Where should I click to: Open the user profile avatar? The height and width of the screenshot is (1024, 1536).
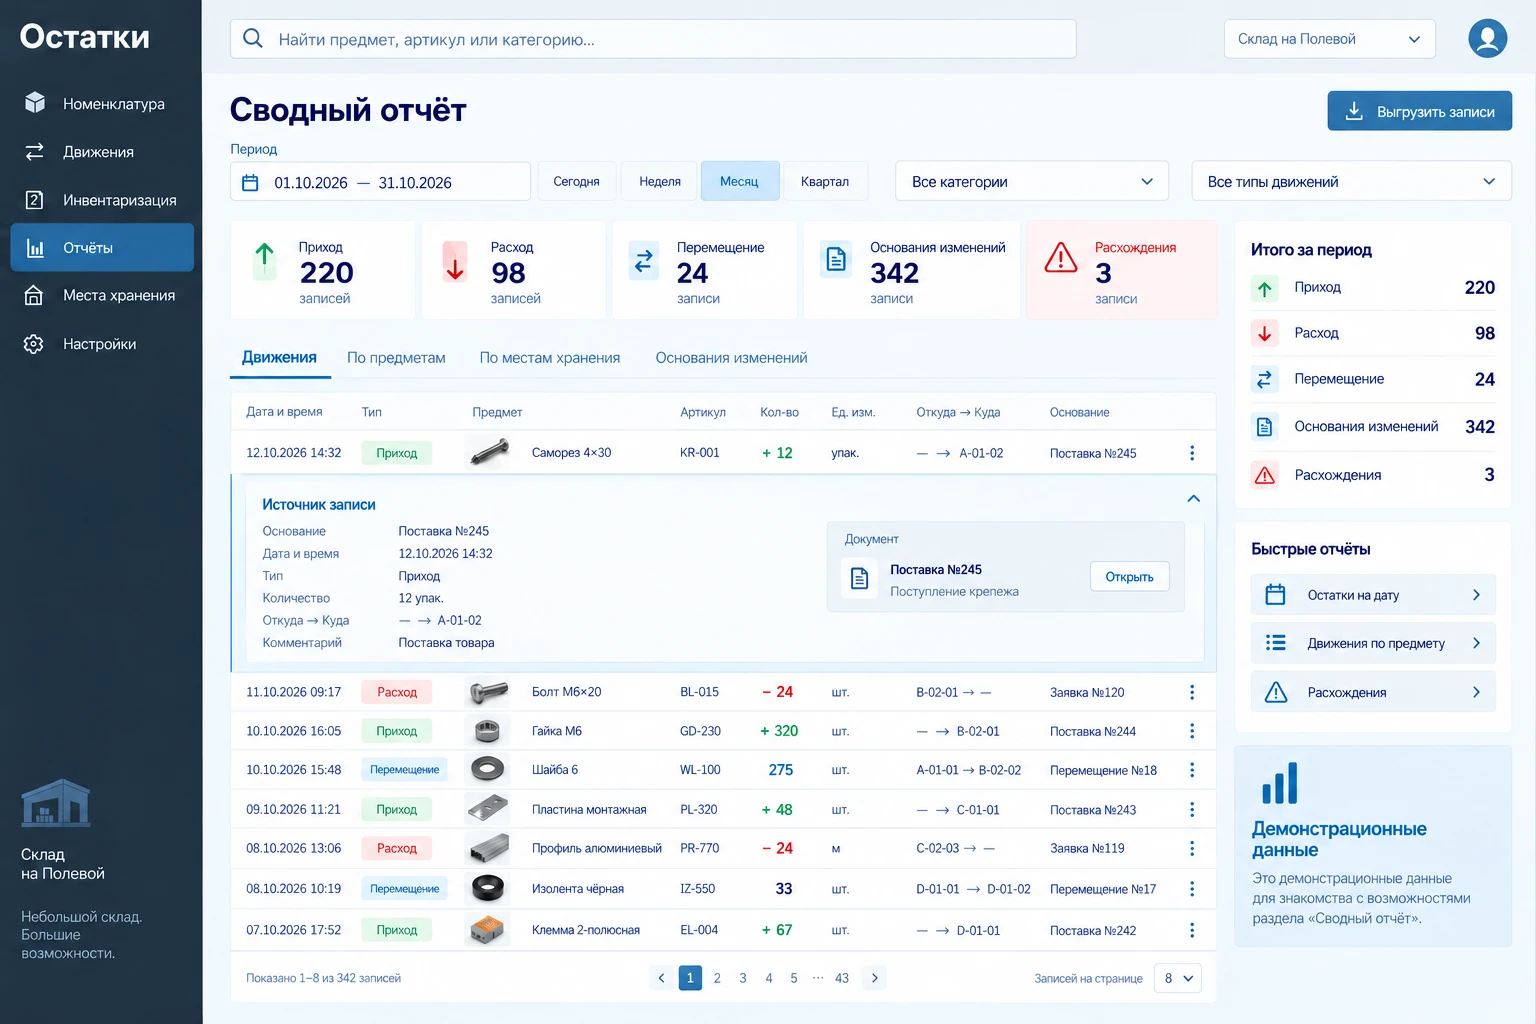1487,39
